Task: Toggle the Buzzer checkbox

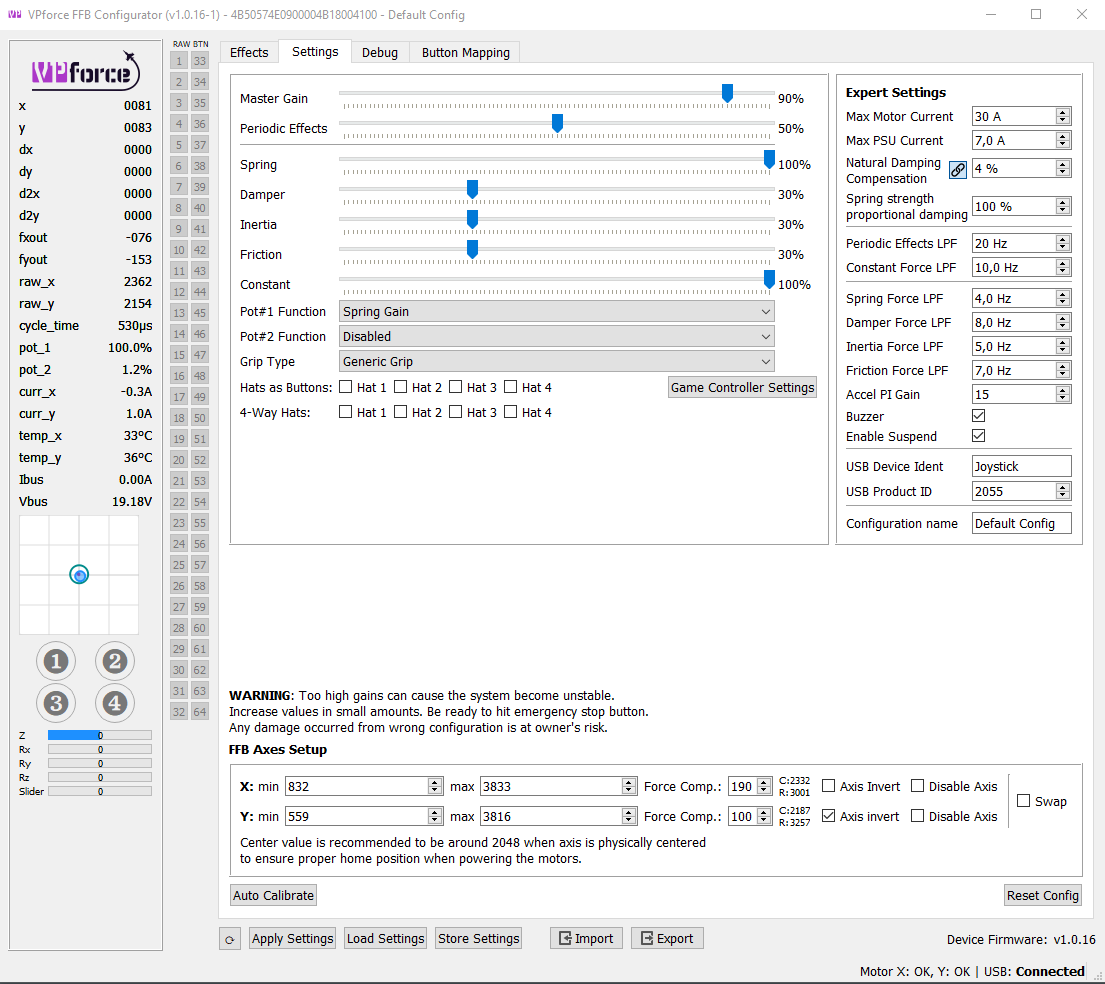Action: tap(979, 416)
